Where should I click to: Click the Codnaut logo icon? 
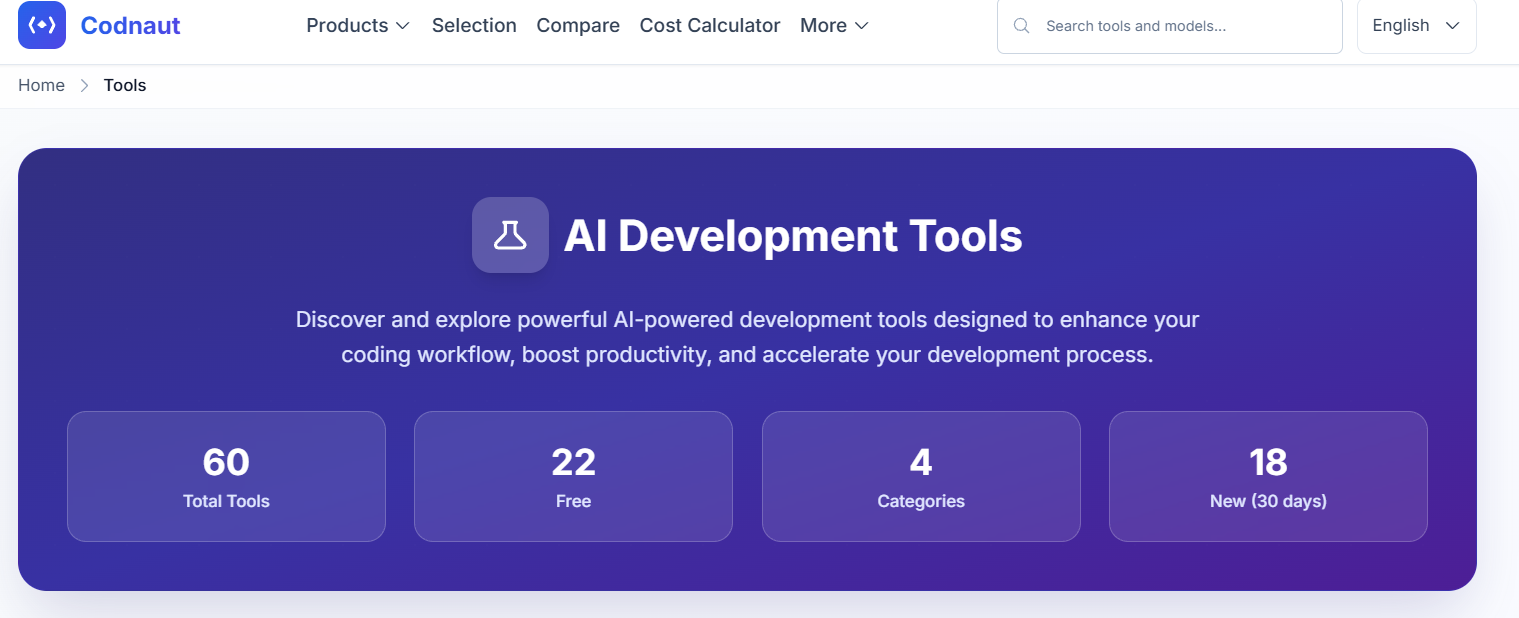tap(42, 25)
